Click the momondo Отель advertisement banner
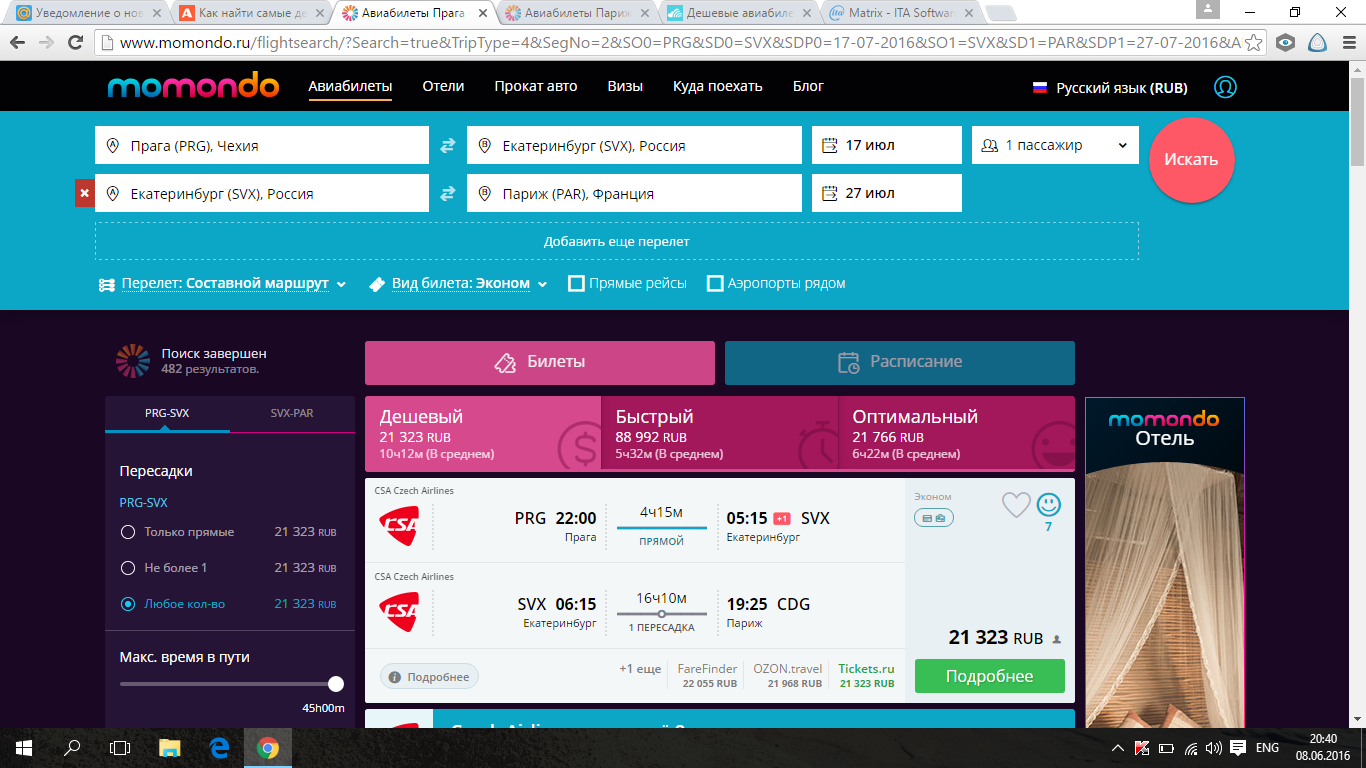 pos(1165,562)
